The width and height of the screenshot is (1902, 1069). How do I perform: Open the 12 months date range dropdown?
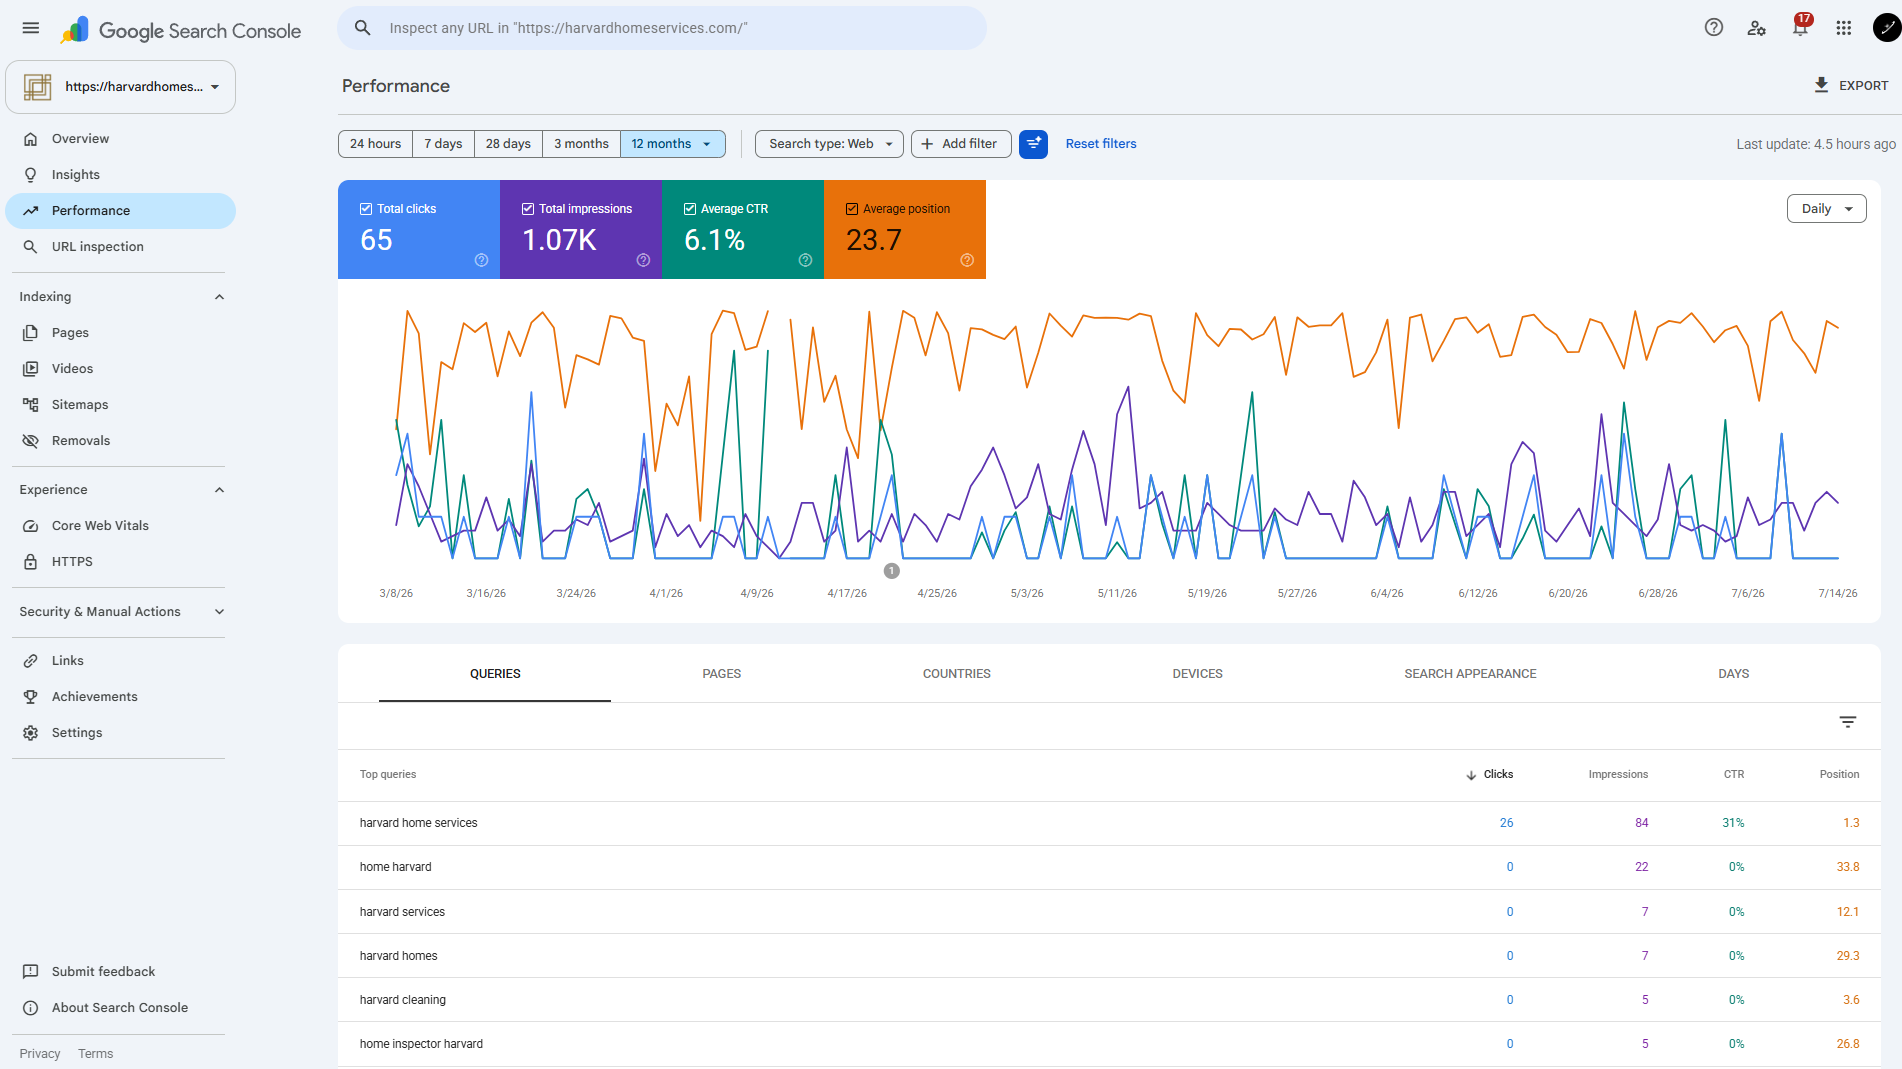click(x=673, y=144)
